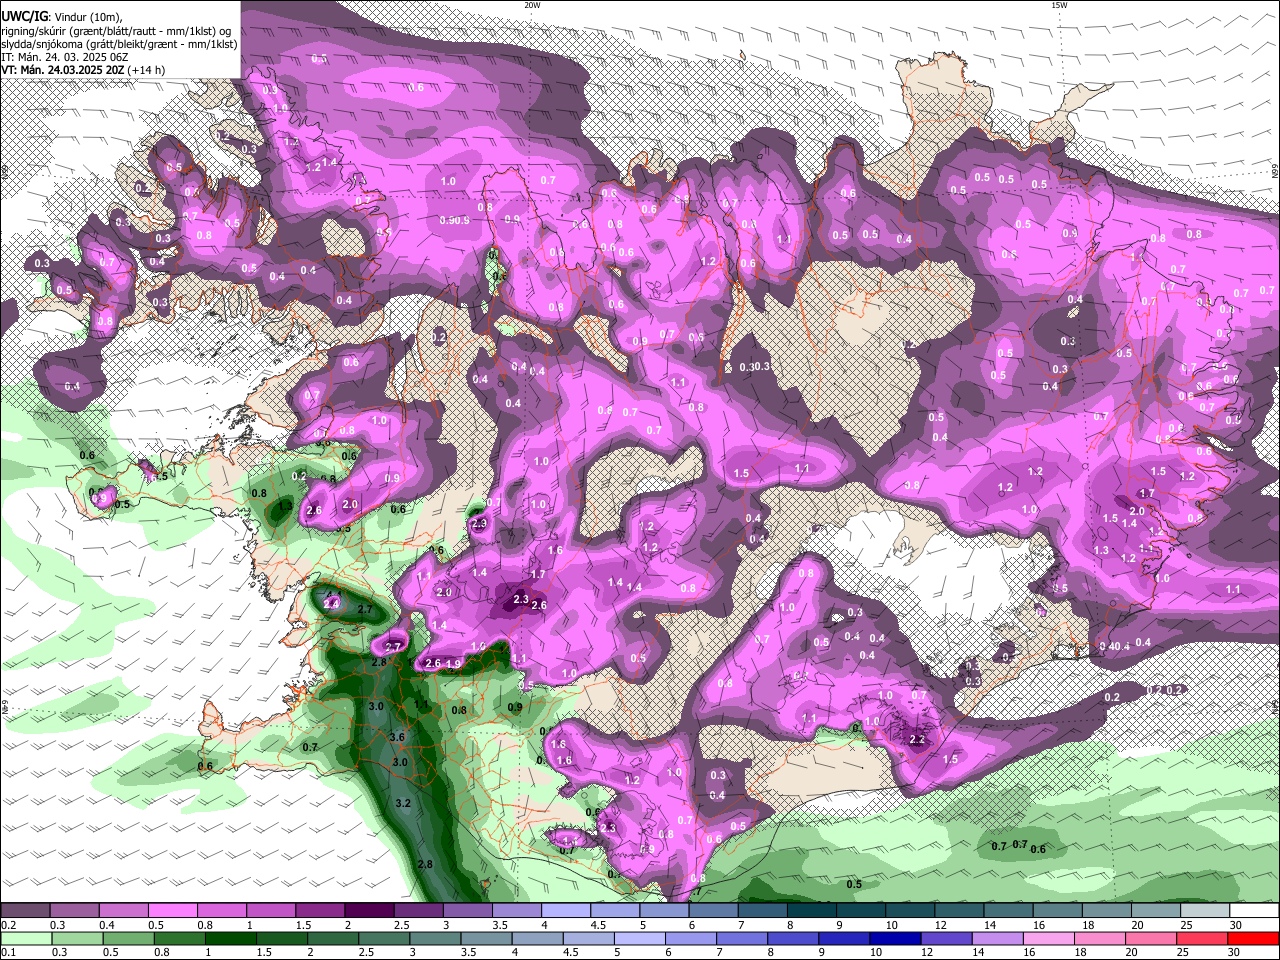
Task: Pick the snow scale swatch between 2 and 2.5
Action: pos(368,910)
